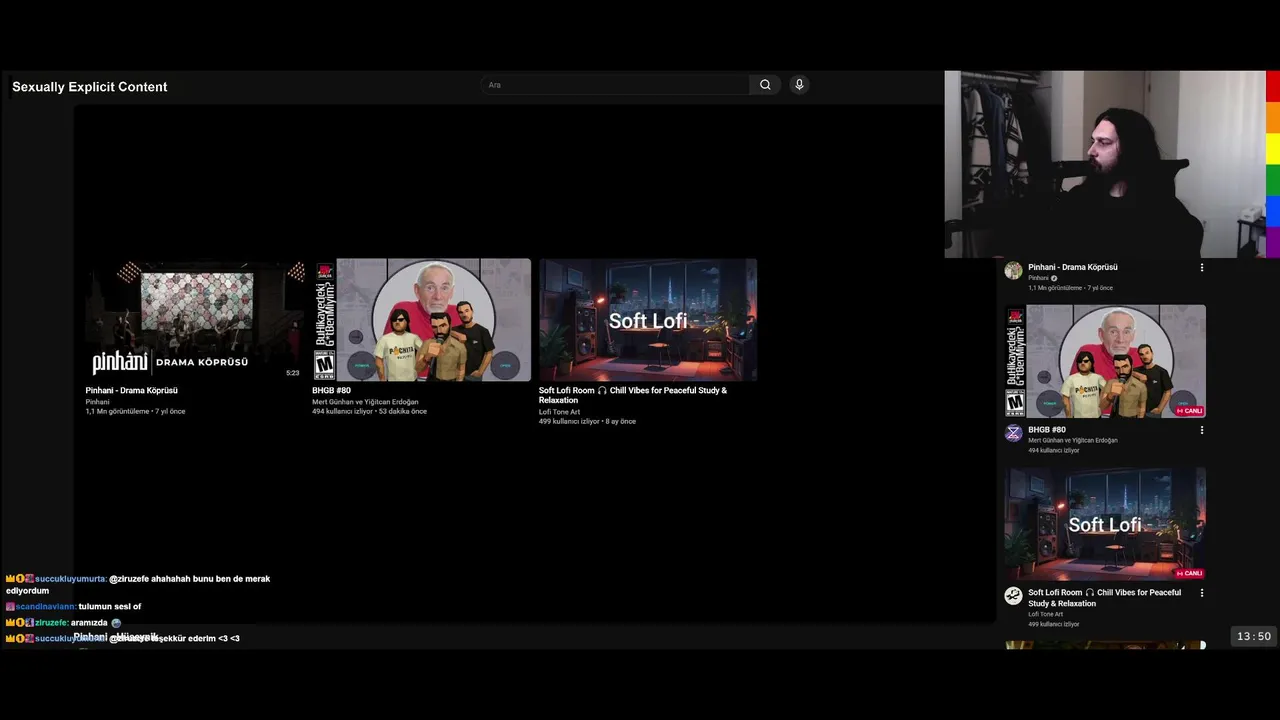Open Mert Günhan ve Yiğitcan Erdoğan channel in main grid

tap(365, 402)
